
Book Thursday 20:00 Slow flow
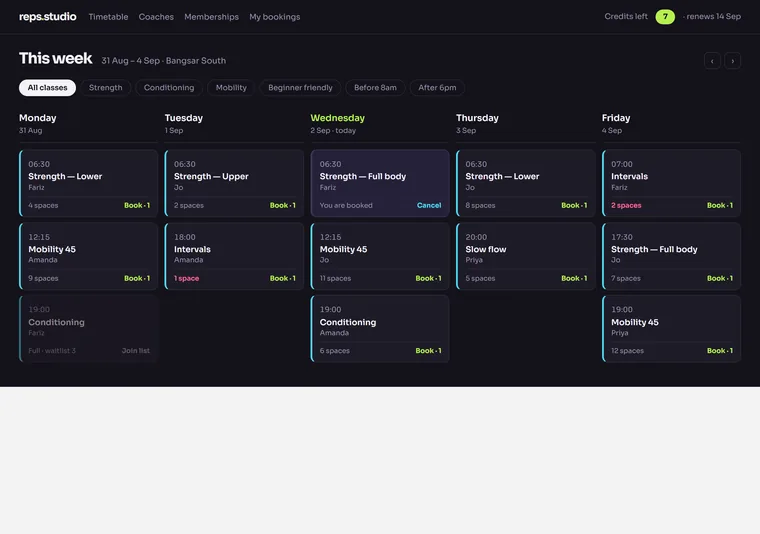click(574, 278)
